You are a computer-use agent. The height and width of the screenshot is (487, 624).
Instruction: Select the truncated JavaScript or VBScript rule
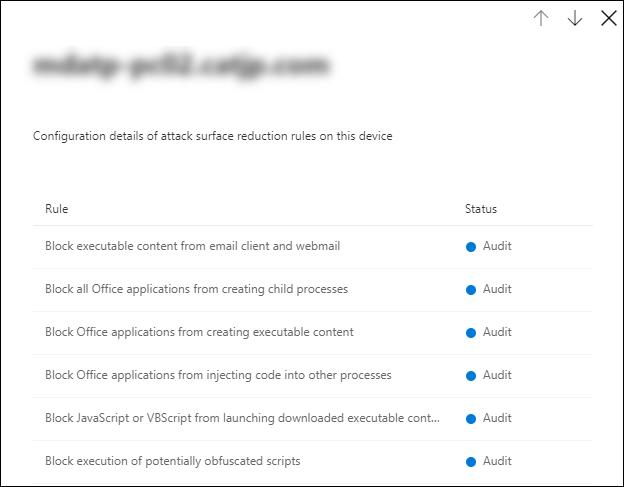(x=242, y=418)
